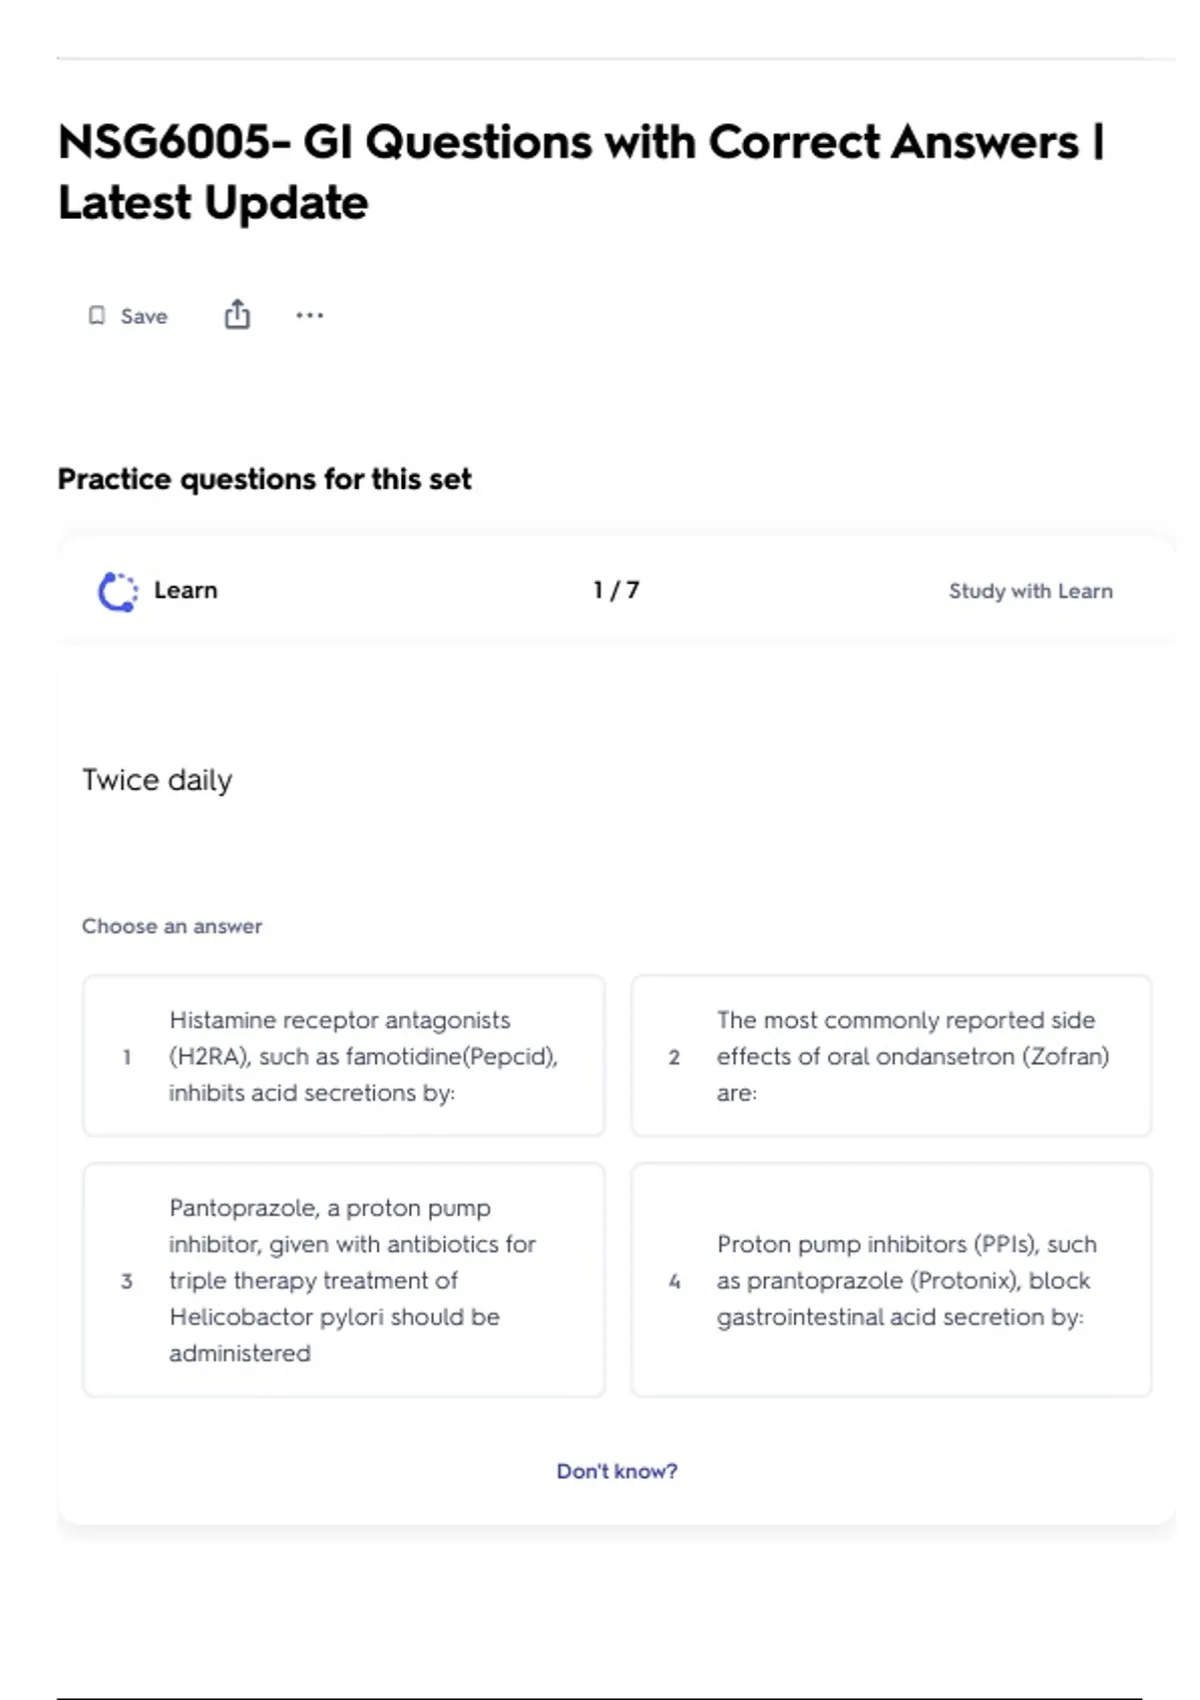This screenshot has width=1200, height=1700.
Task: Click the Learn mode circular icon
Action: tap(118, 591)
